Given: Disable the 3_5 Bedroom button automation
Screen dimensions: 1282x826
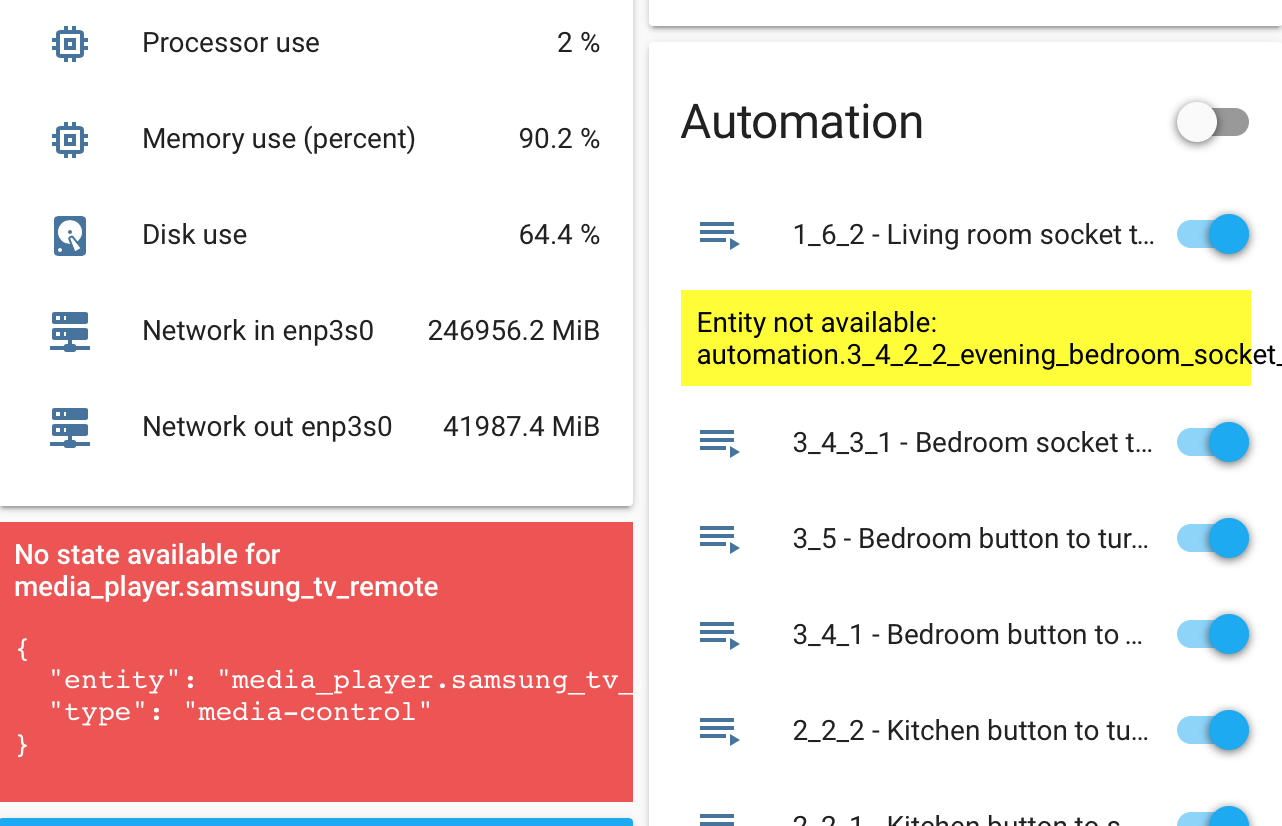Looking at the screenshot, I should click(1212, 538).
